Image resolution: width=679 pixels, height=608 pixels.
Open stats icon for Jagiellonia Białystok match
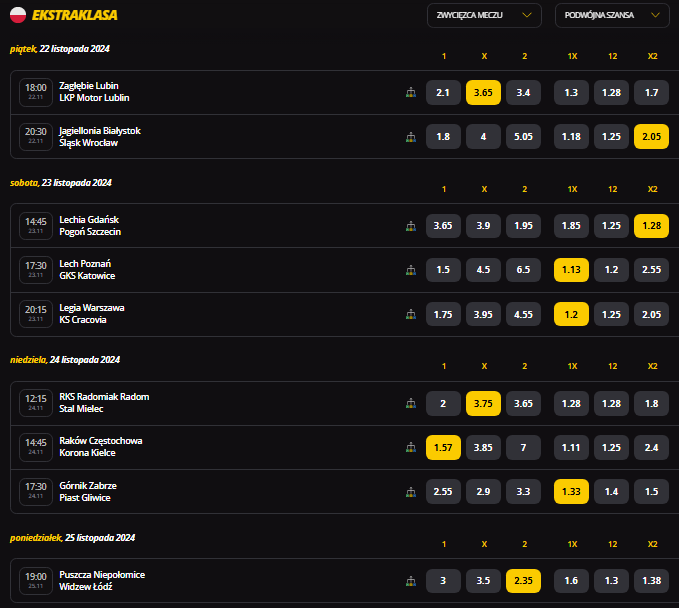click(x=410, y=137)
